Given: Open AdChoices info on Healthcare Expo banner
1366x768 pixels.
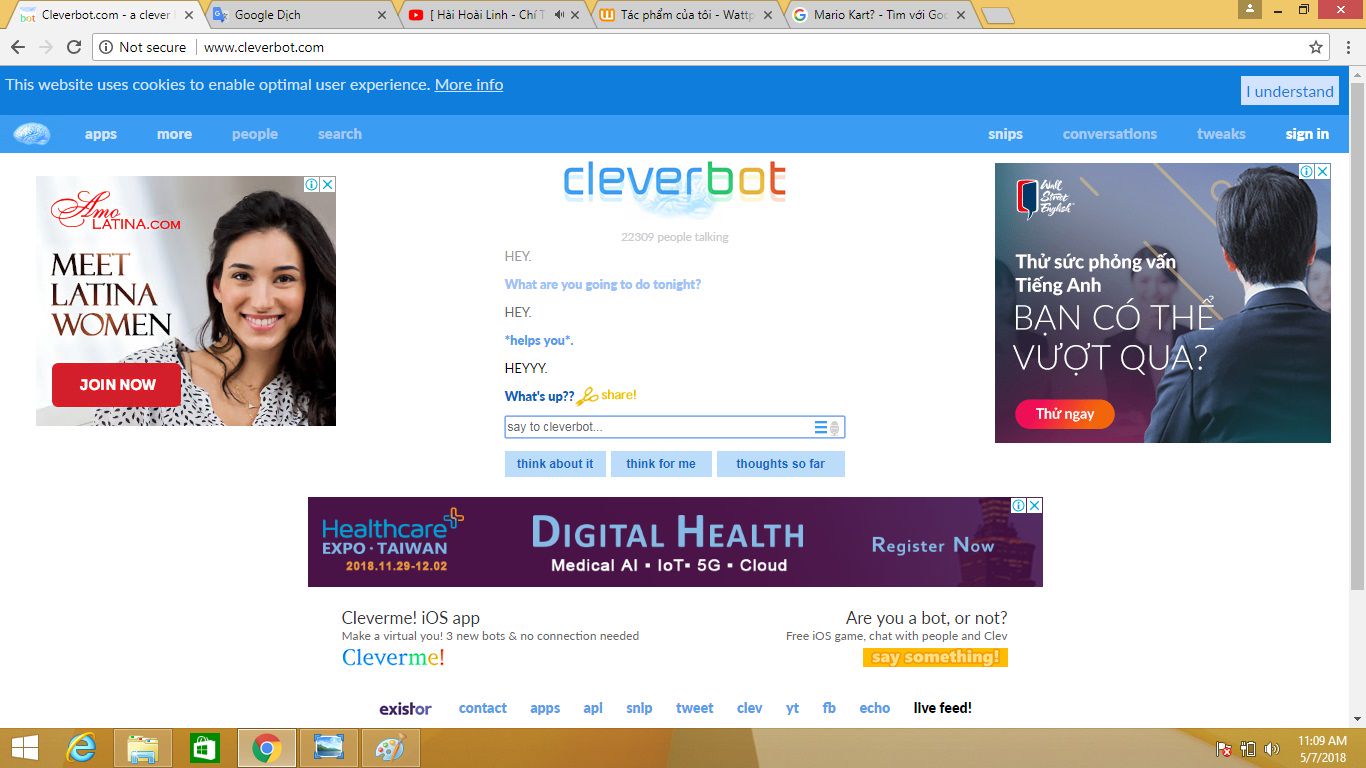Looking at the screenshot, I should [x=1019, y=505].
